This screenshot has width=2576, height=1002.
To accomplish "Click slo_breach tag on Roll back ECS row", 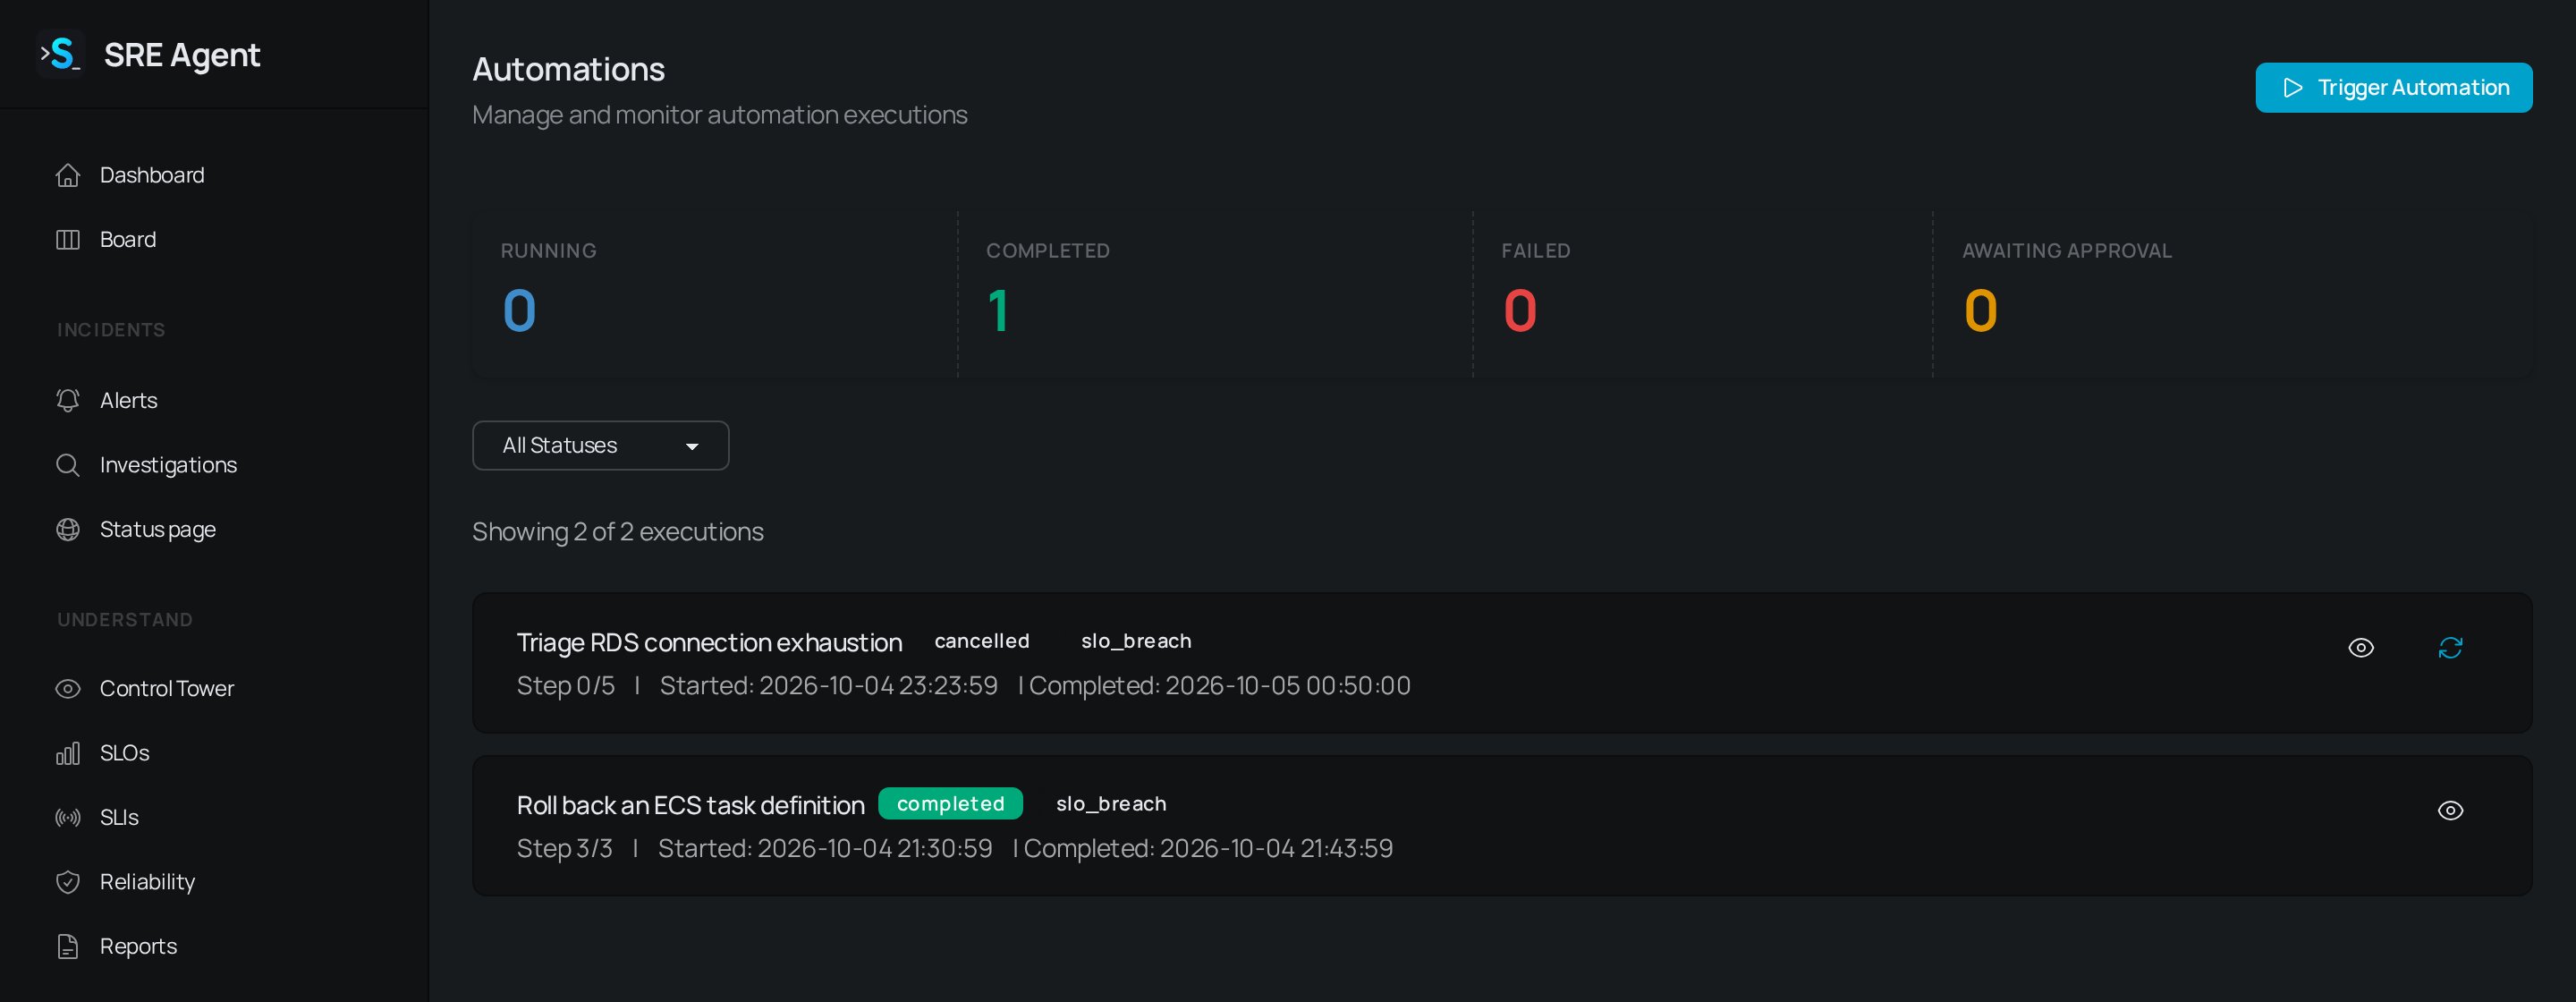I will pos(1111,804).
